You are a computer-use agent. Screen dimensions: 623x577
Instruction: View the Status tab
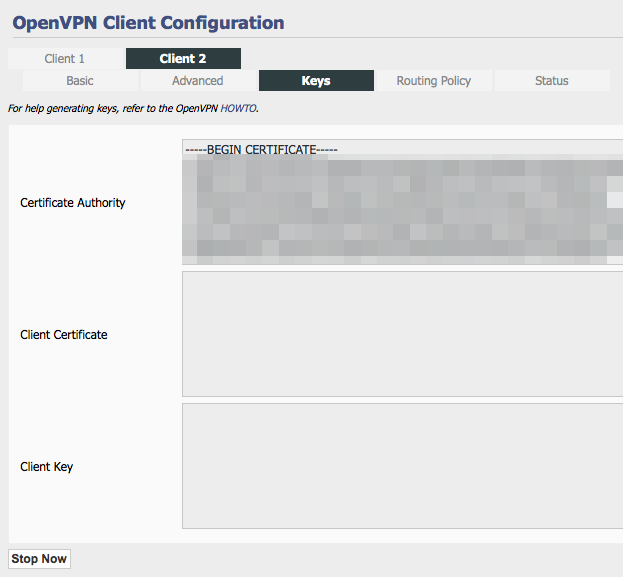[x=552, y=81]
